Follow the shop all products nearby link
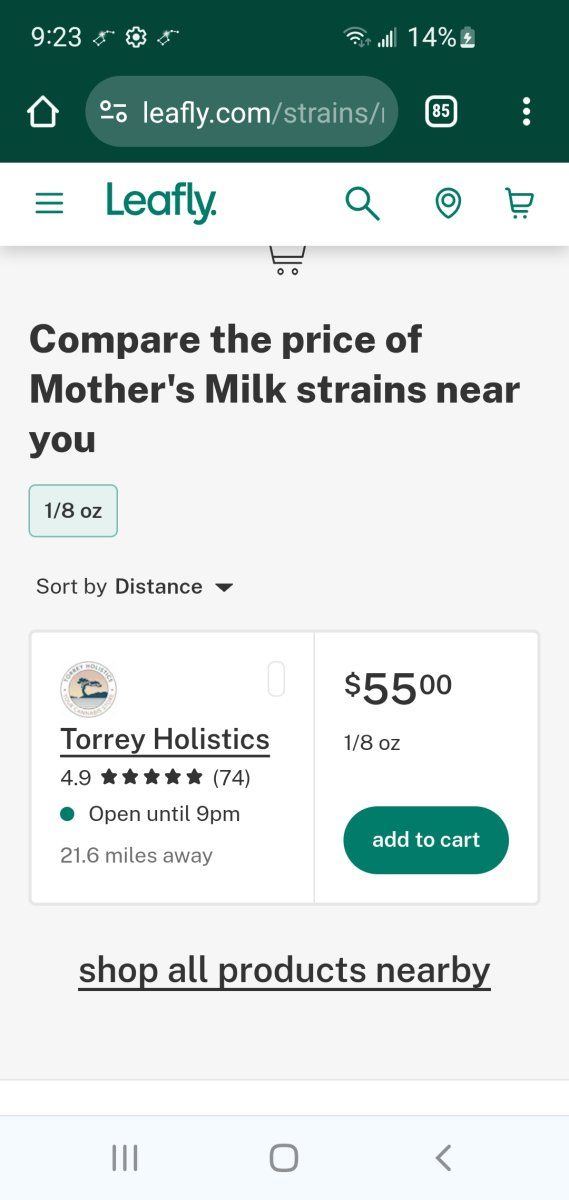This screenshot has width=569, height=1200. pyautogui.click(x=284, y=970)
